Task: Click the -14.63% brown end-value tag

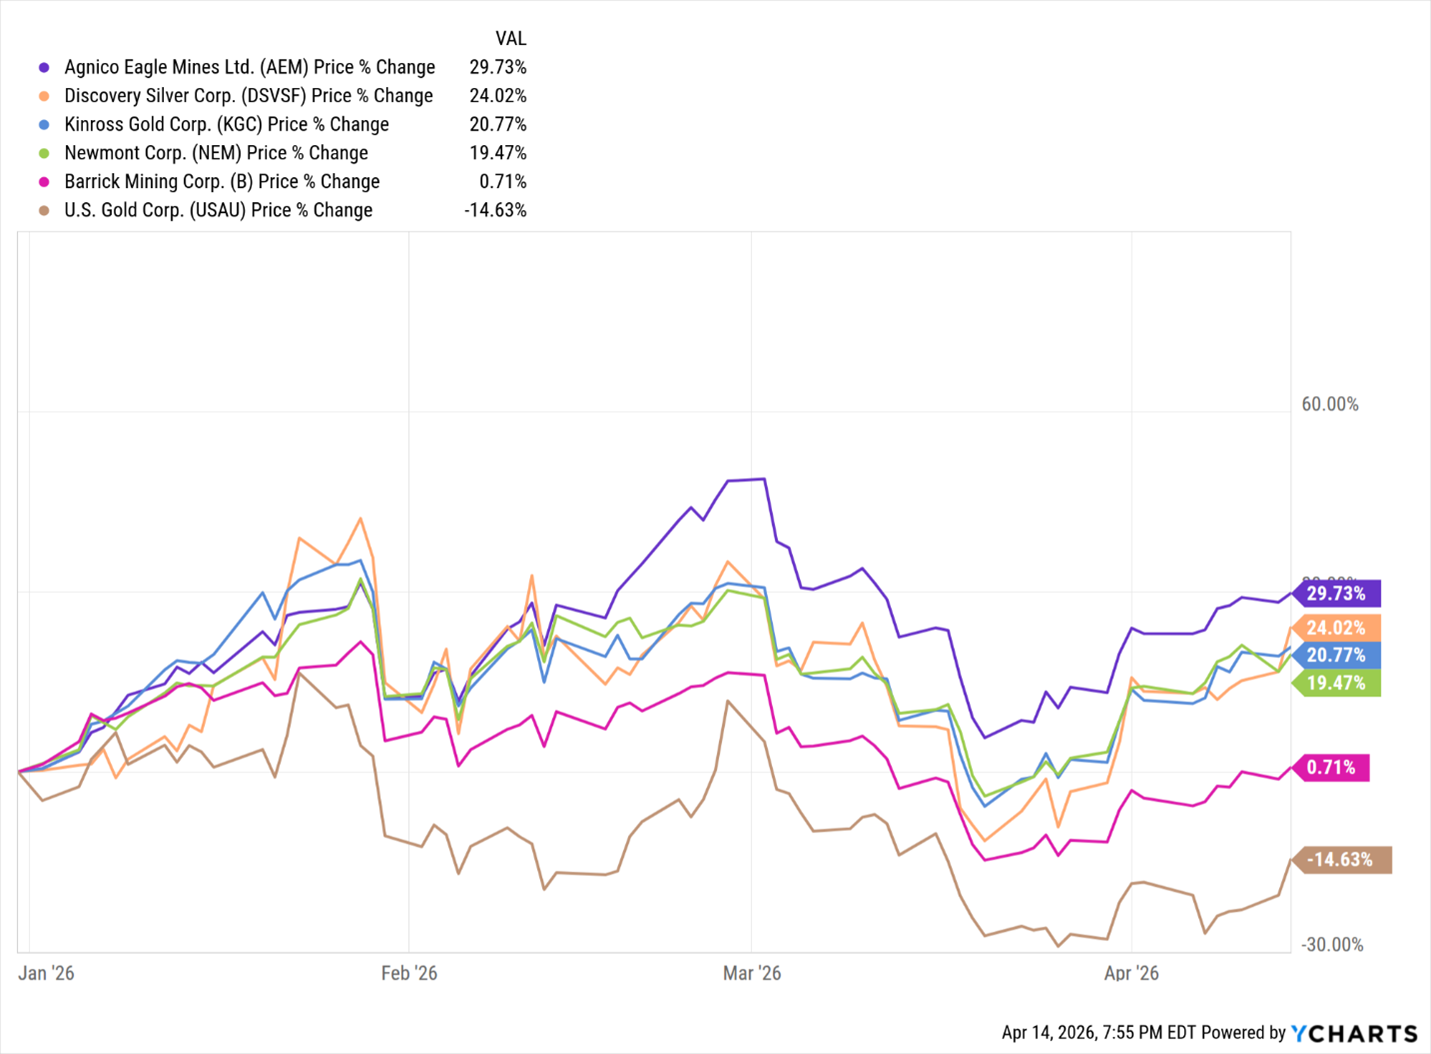Action: point(1341,860)
